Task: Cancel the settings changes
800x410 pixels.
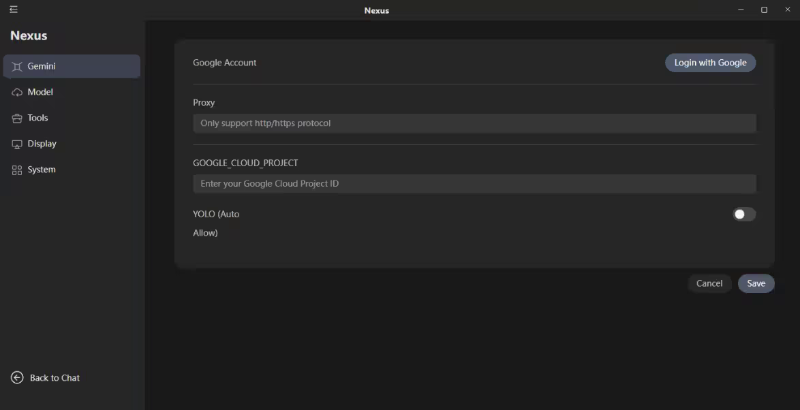Action: click(x=709, y=284)
